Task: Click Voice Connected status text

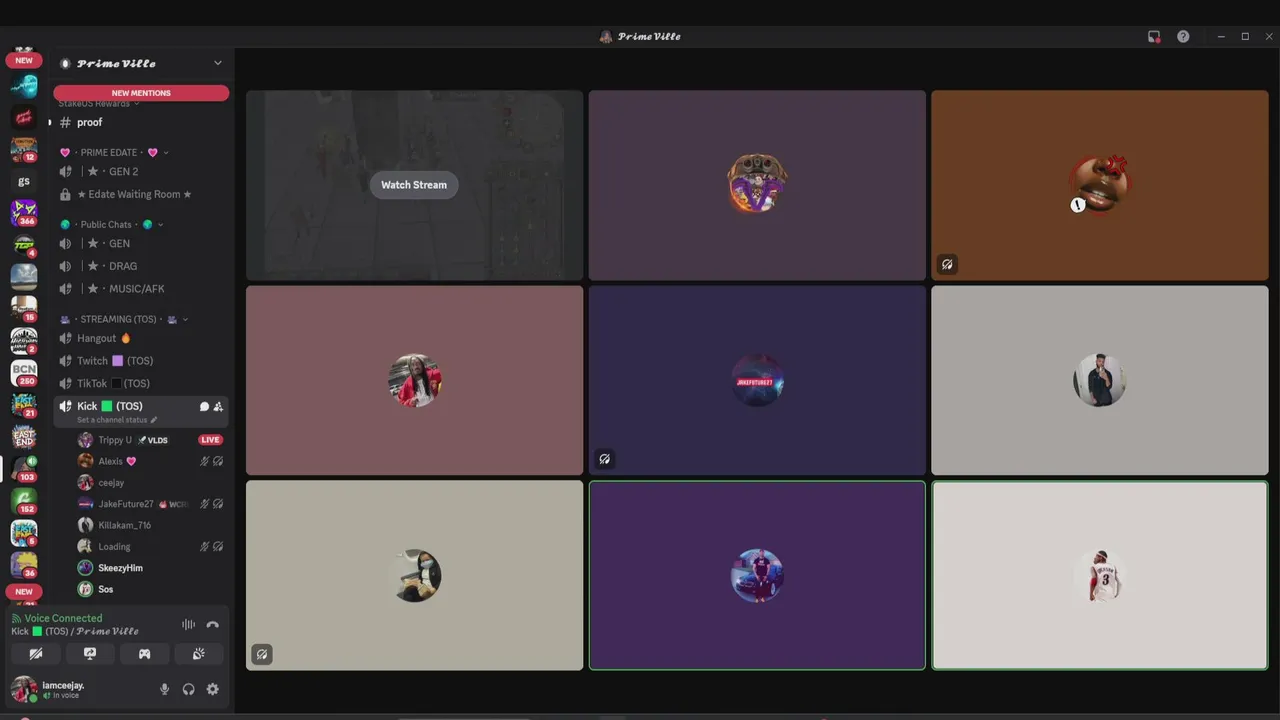Action: [x=63, y=618]
